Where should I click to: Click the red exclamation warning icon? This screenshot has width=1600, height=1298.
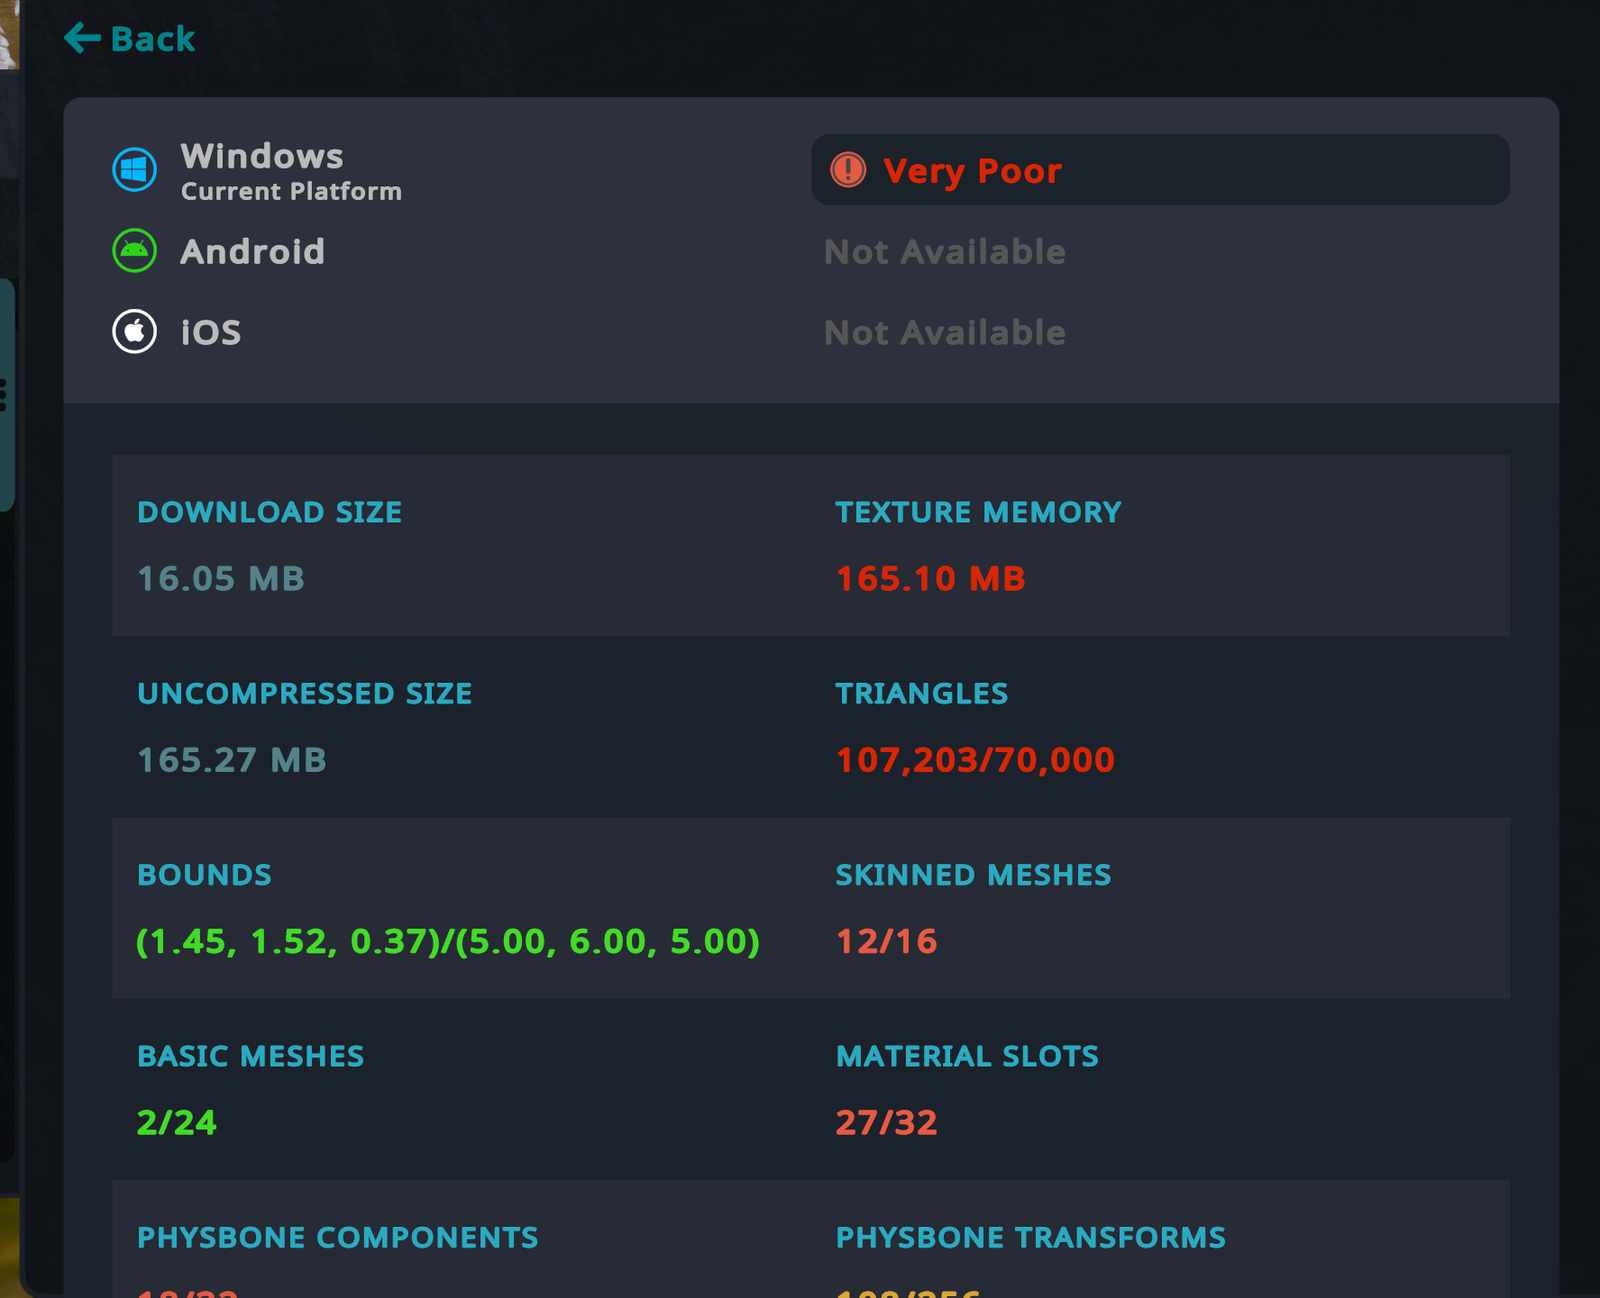848,170
